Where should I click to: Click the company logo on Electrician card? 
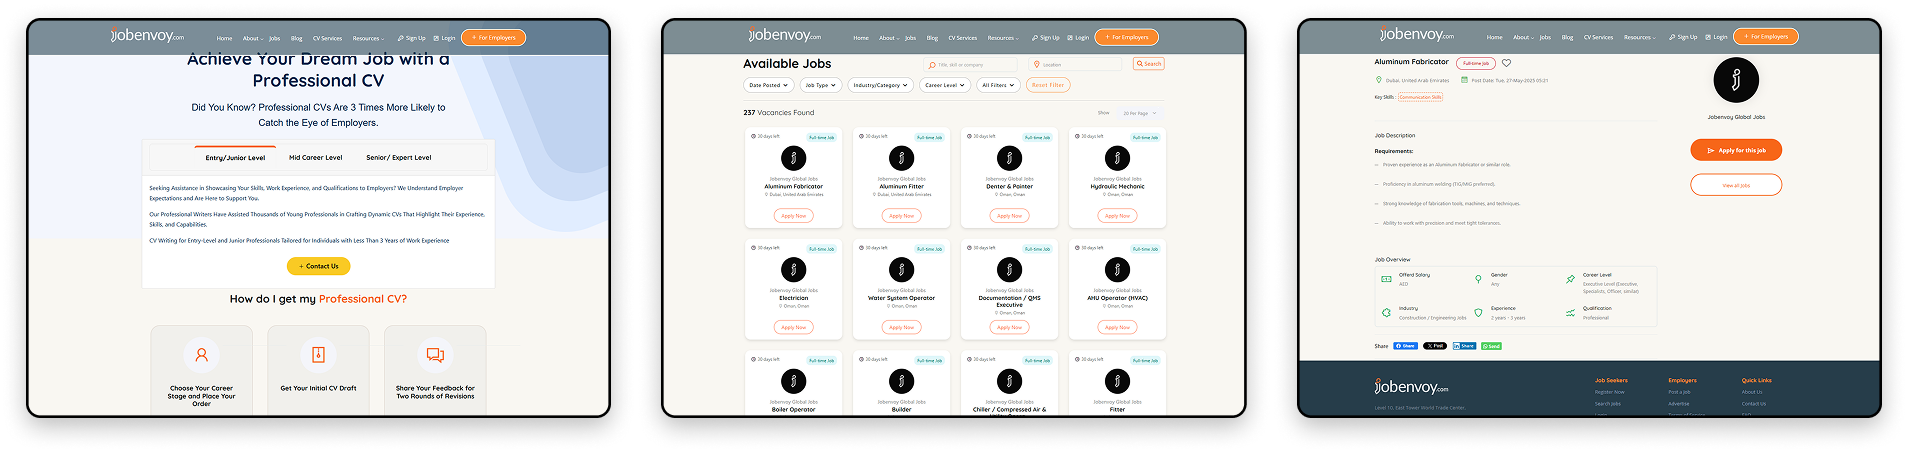tap(793, 270)
